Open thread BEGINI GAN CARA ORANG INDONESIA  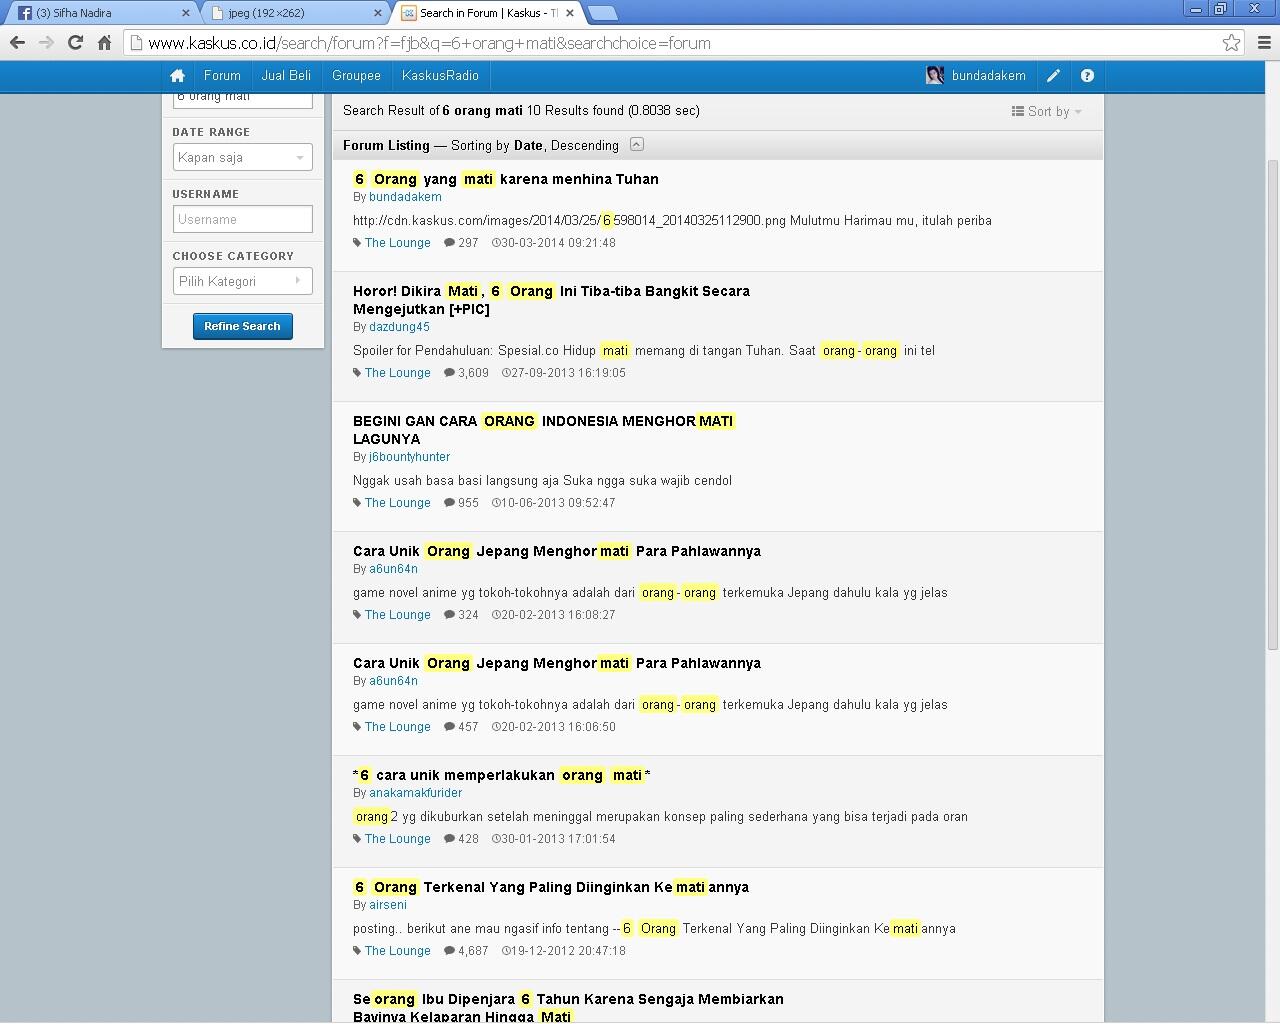coord(544,430)
